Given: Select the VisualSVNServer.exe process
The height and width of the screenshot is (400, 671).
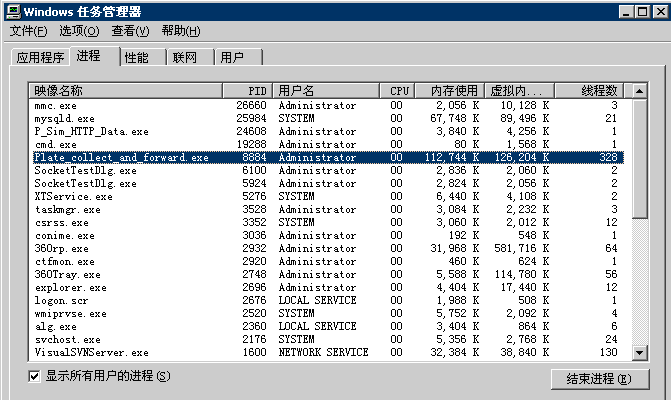Looking at the screenshot, I should (x=328, y=352).
